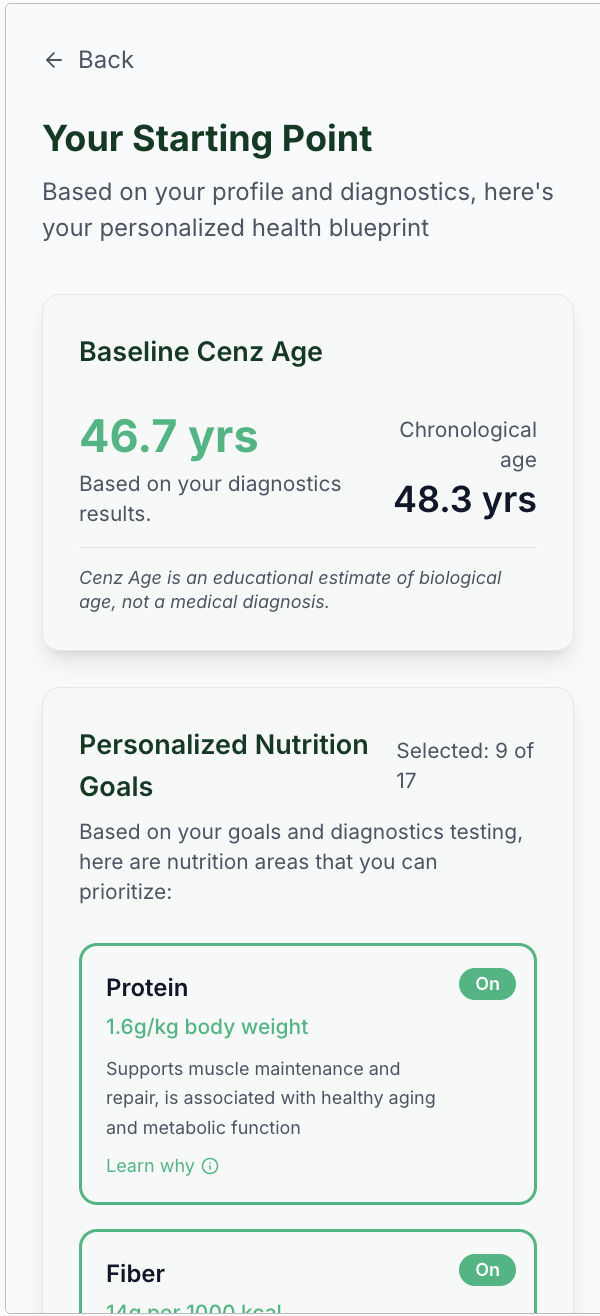Disable the Fiber goal toggle
This screenshot has width=600, height=1316.
[x=487, y=1269]
